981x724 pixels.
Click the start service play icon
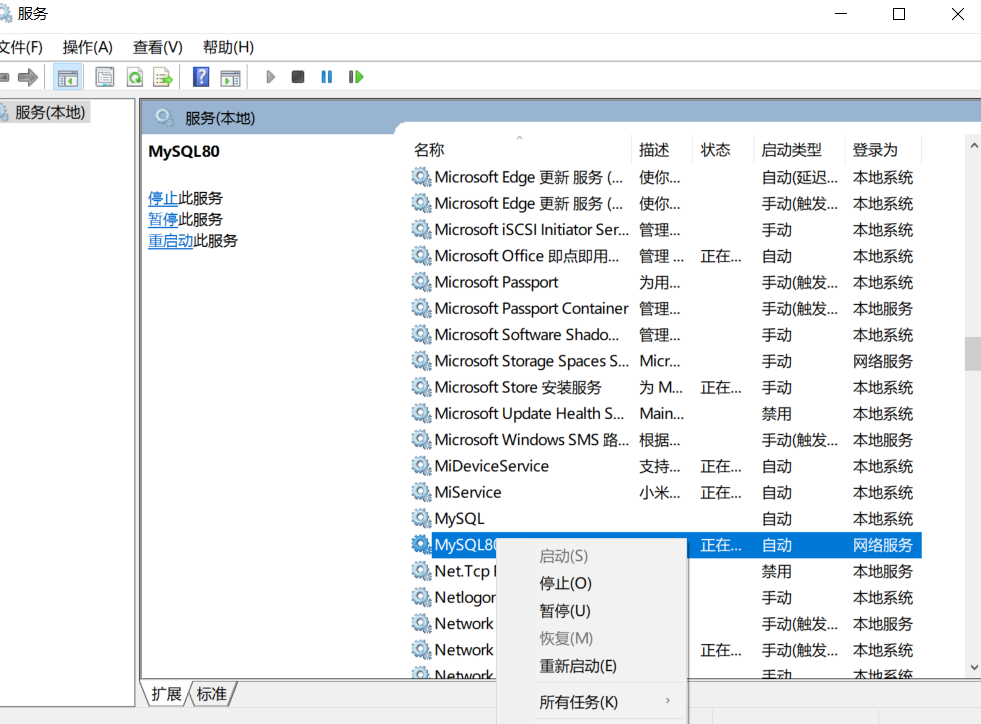pyautogui.click(x=270, y=77)
